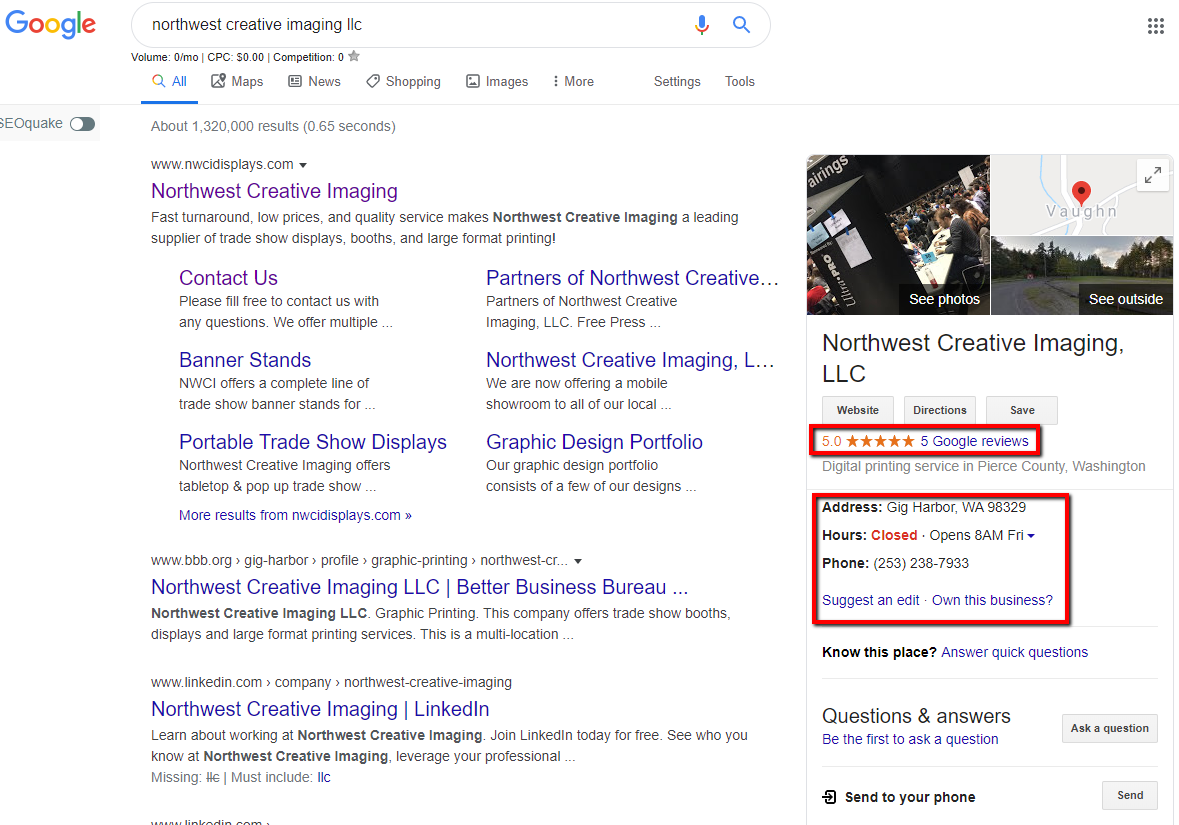Open search Tools

click(x=739, y=81)
